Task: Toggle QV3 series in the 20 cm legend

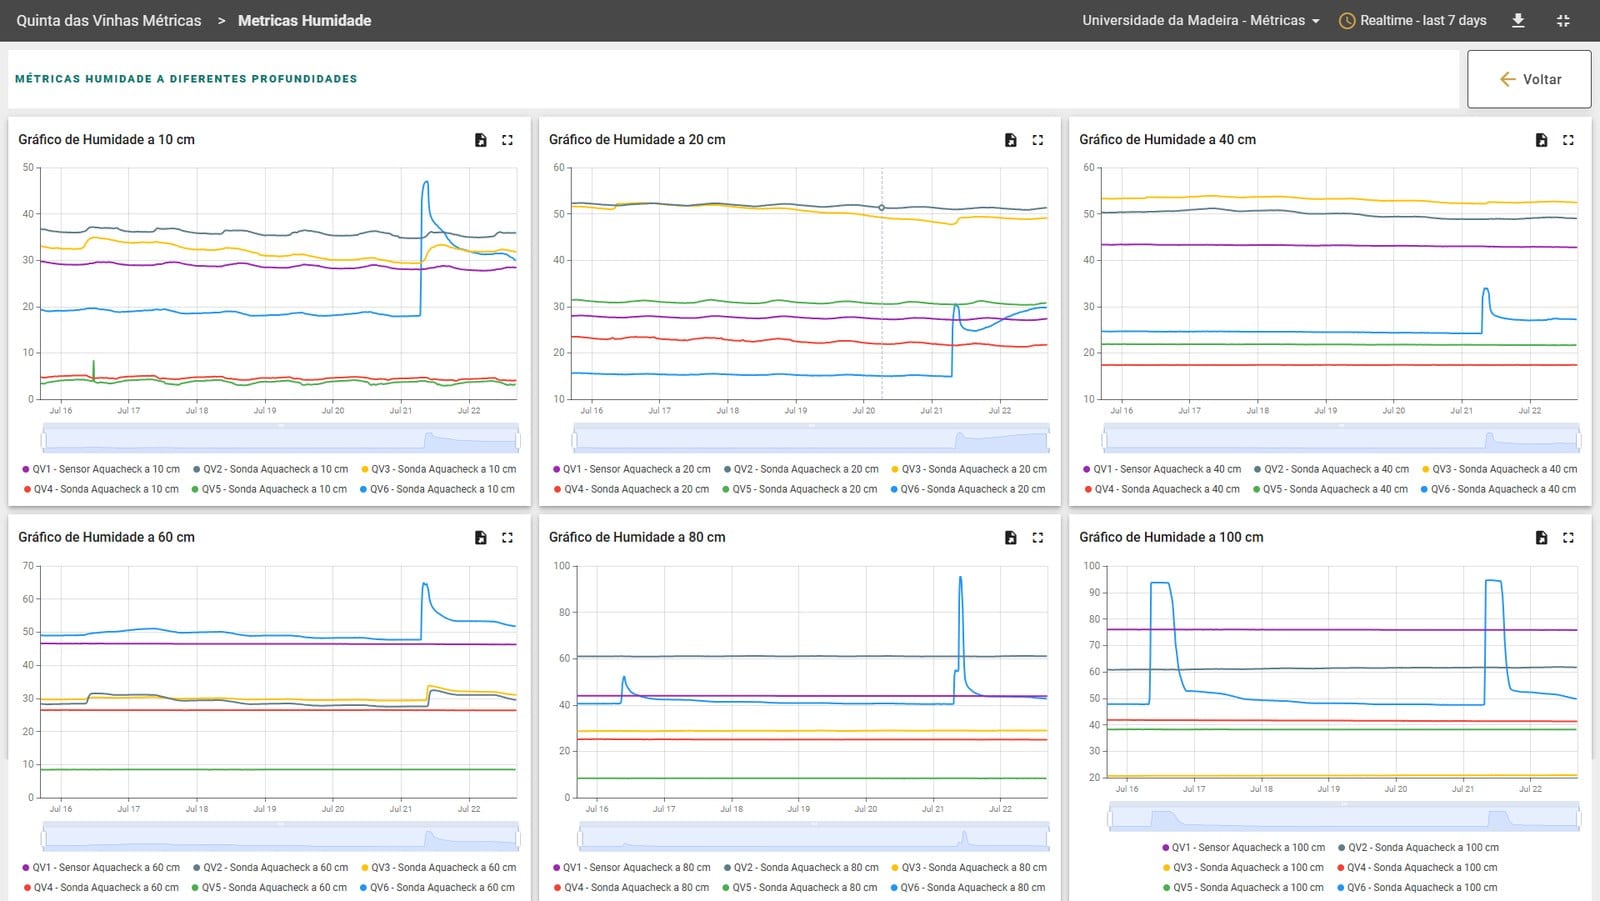Action: 969,469
